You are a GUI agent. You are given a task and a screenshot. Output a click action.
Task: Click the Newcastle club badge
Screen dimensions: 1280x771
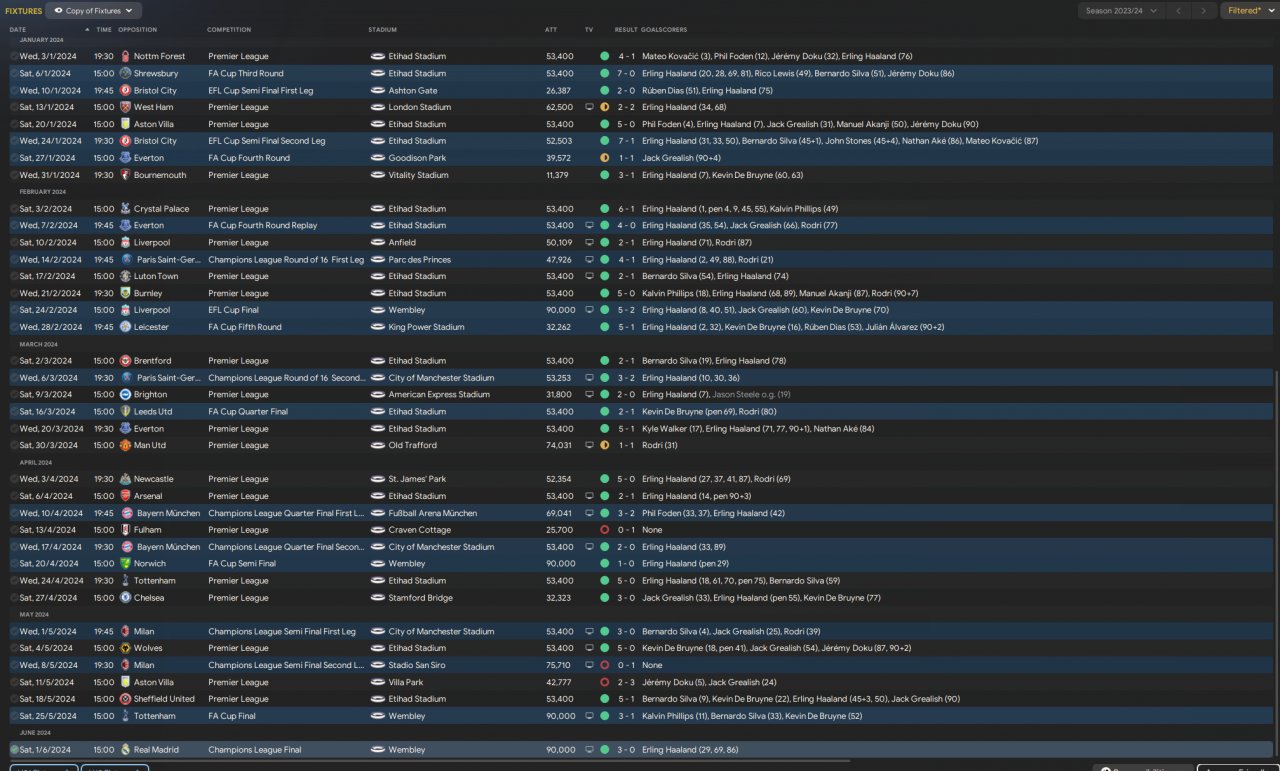point(125,479)
